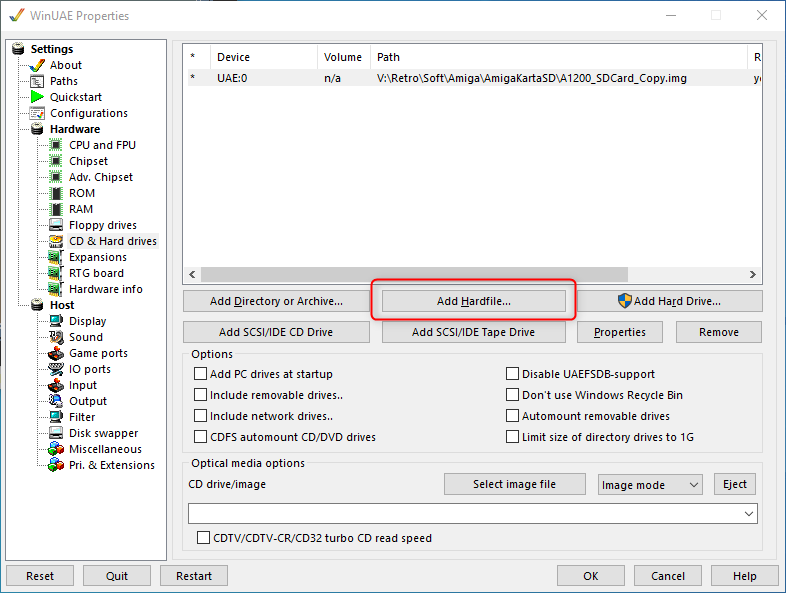
Task: Click the CD & Hard drives icon
Action: click(x=56, y=241)
